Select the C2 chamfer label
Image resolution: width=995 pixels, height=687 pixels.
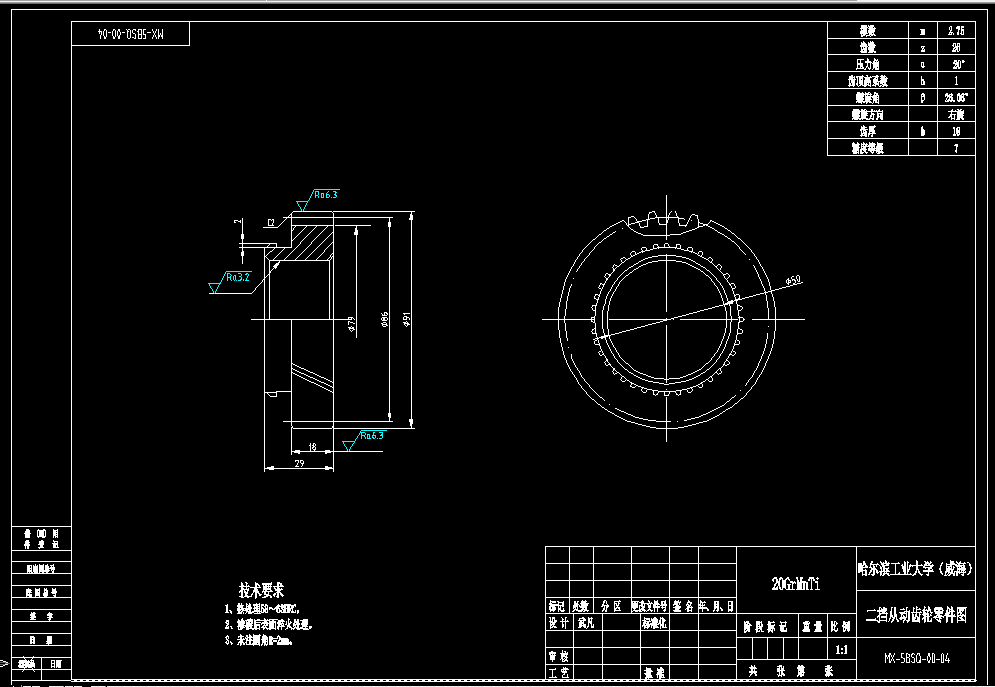tap(271, 222)
